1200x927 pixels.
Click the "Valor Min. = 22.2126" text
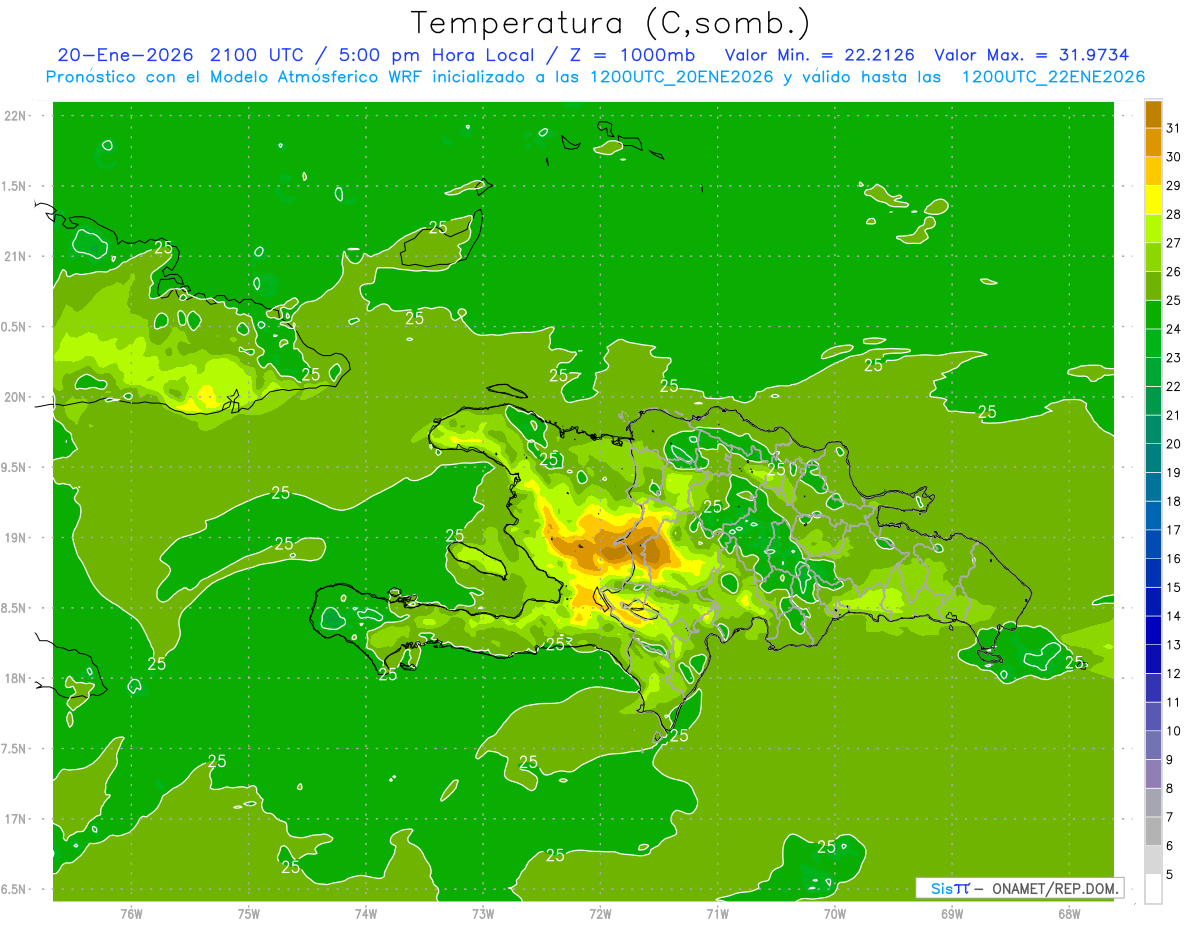(x=820, y=54)
